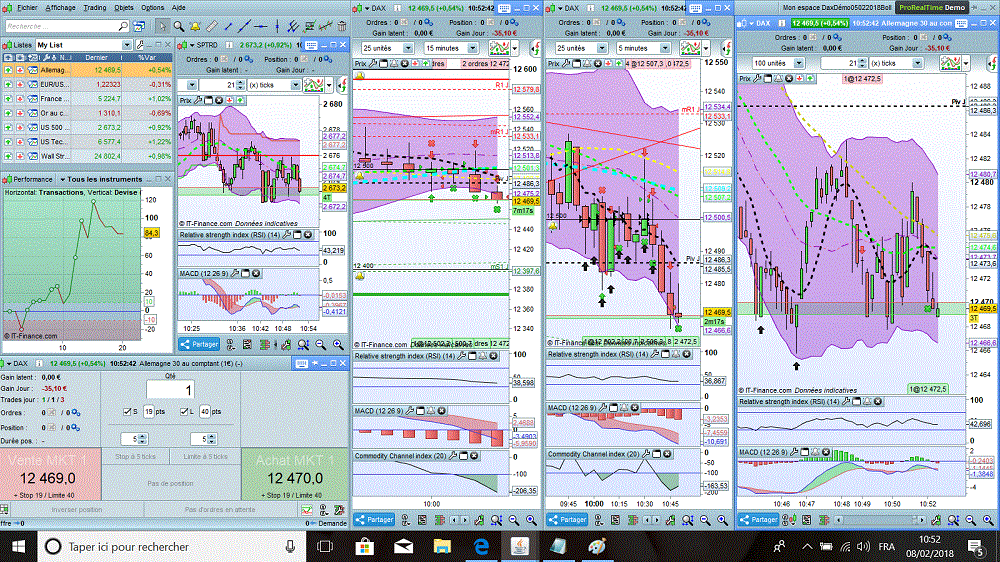Open indicators icon in 15-minute DAX chart
Screen dimensions: 1000x562
pyautogui.click(x=499, y=48)
